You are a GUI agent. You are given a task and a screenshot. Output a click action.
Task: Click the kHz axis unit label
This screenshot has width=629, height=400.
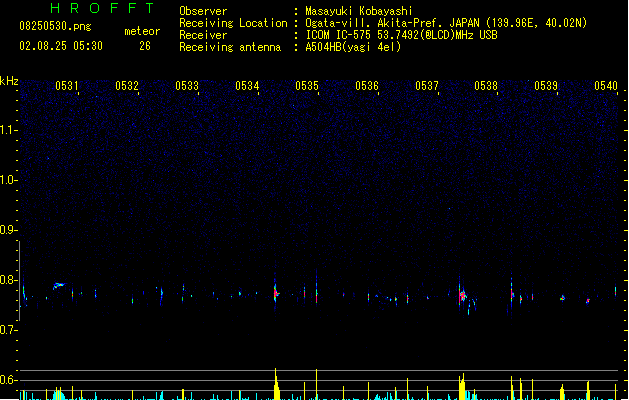[x=9, y=81]
